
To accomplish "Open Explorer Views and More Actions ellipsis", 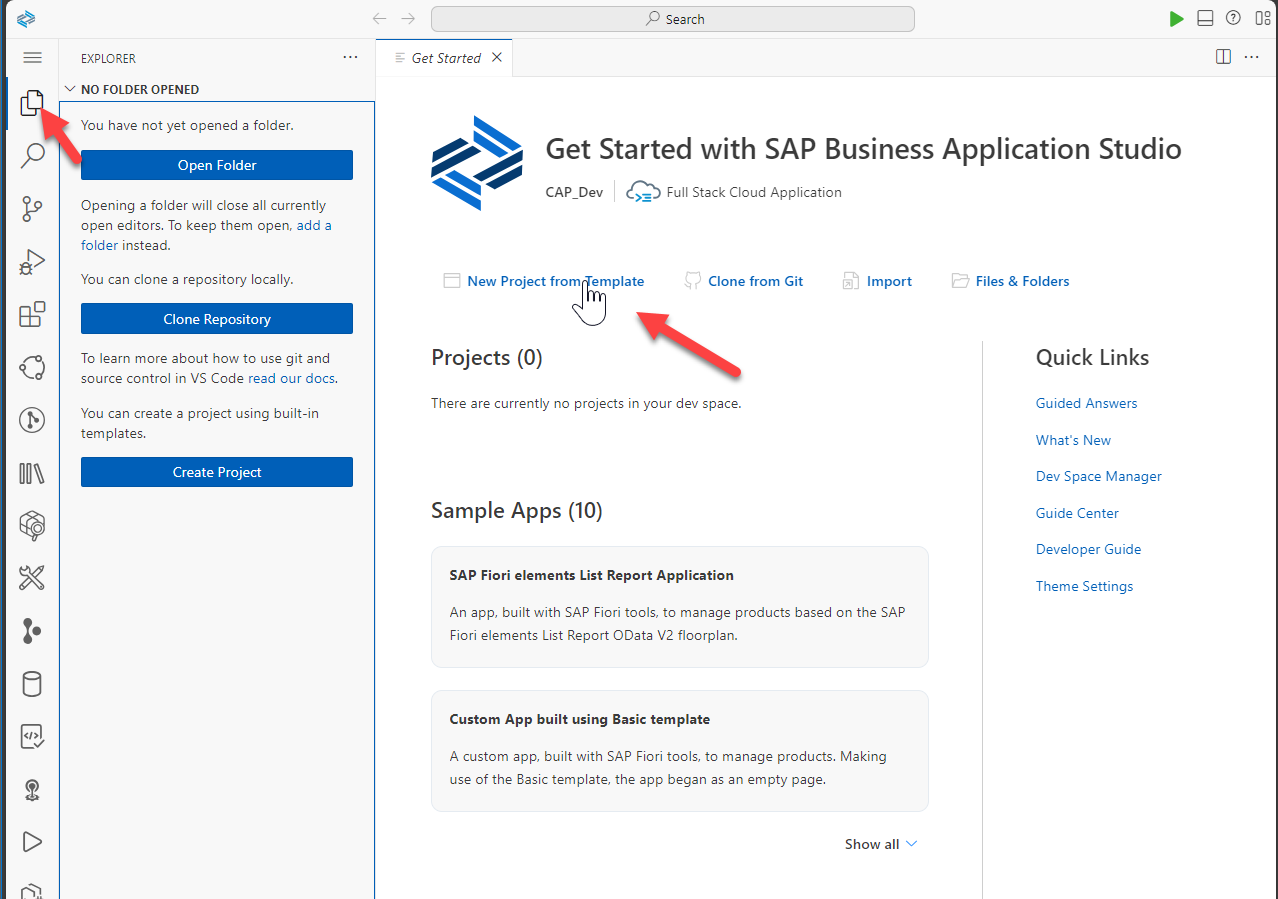I will (x=350, y=57).
